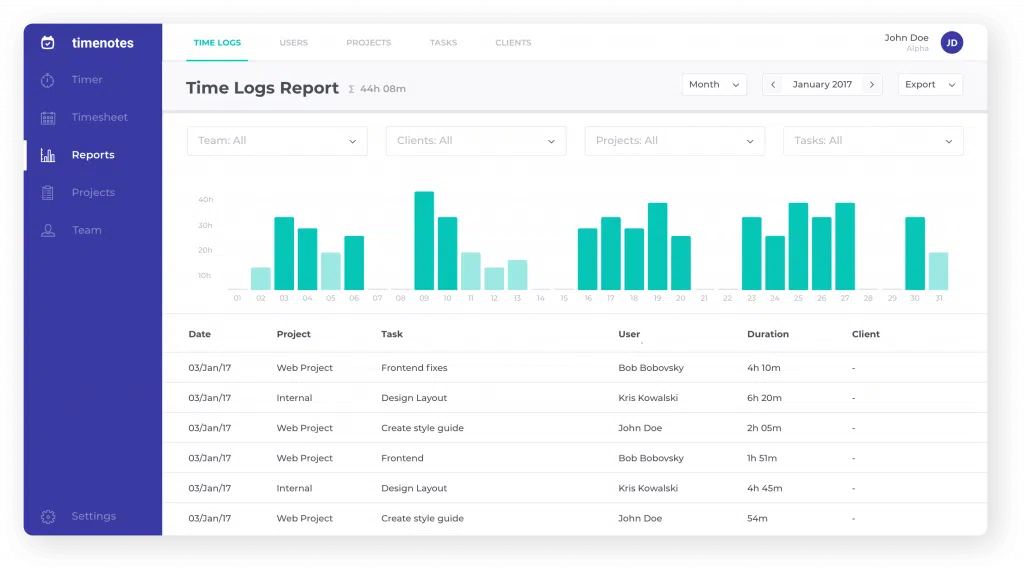Open the Month period dropdown
The image size is (1024, 572).
tap(714, 85)
